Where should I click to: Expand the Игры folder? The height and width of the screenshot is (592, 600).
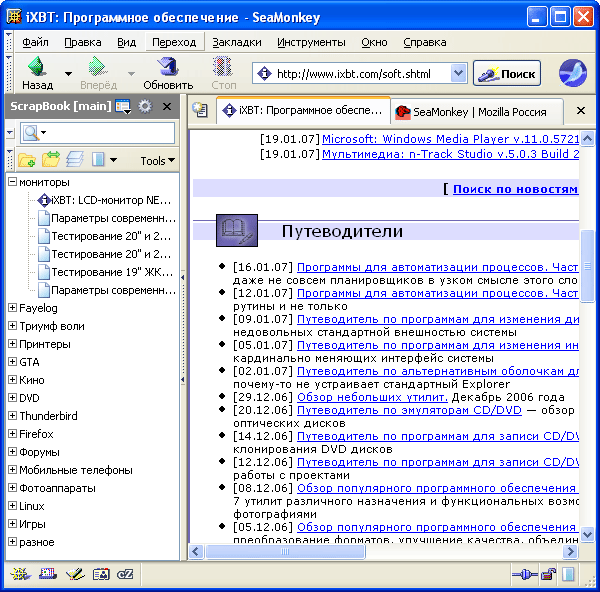12,524
